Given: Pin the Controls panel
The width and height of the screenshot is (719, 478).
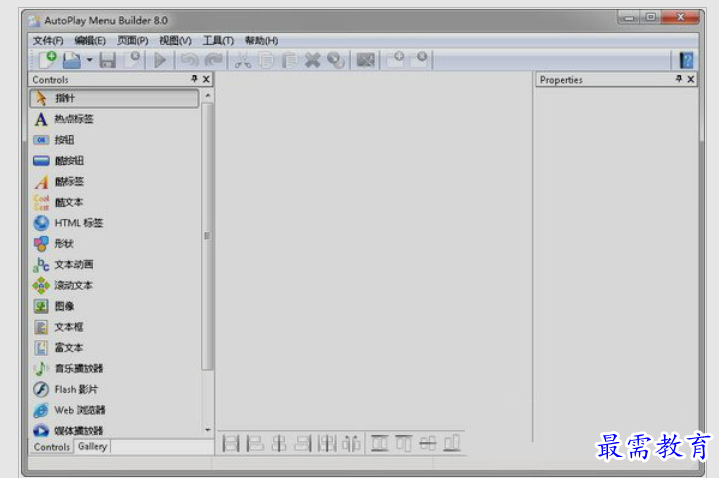Looking at the screenshot, I should point(194,79).
